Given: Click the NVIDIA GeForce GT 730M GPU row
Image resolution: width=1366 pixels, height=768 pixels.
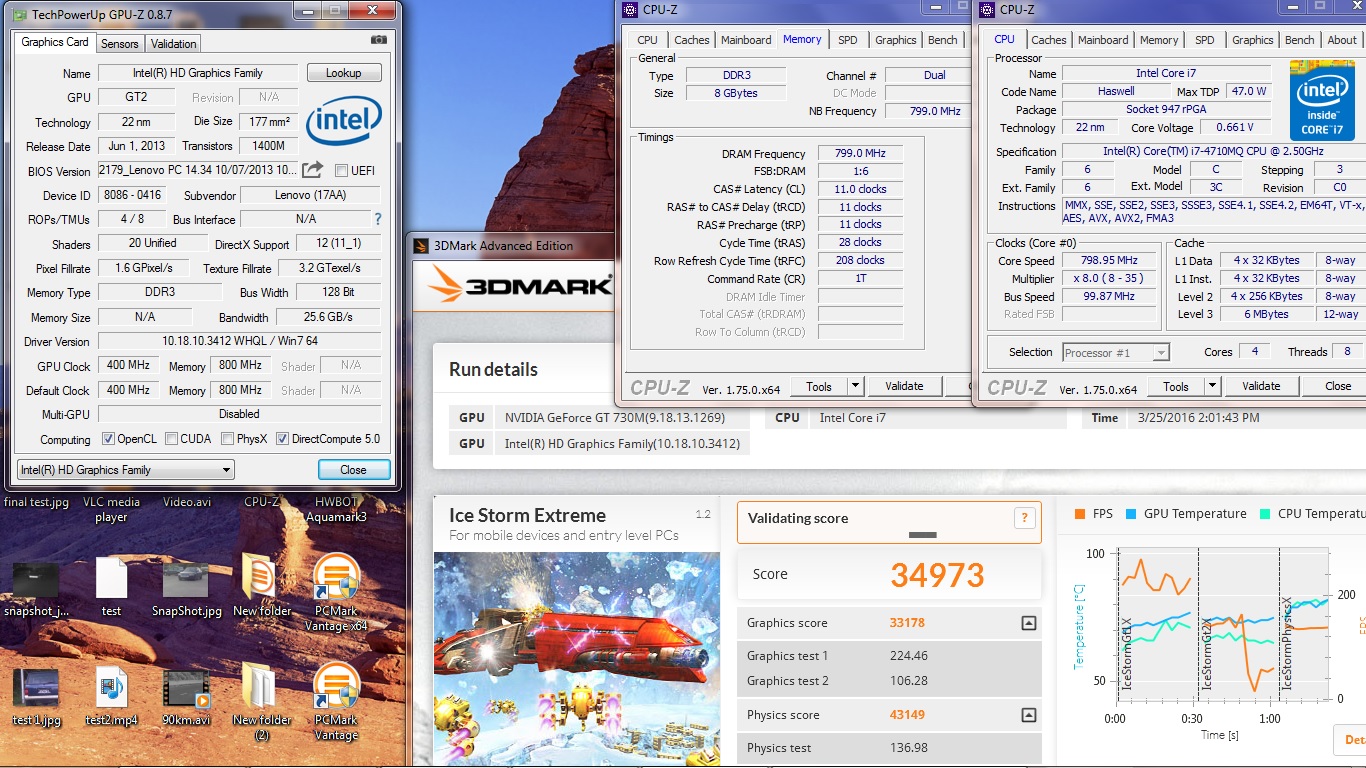Looking at the screenshot, I should click(599, 418).
